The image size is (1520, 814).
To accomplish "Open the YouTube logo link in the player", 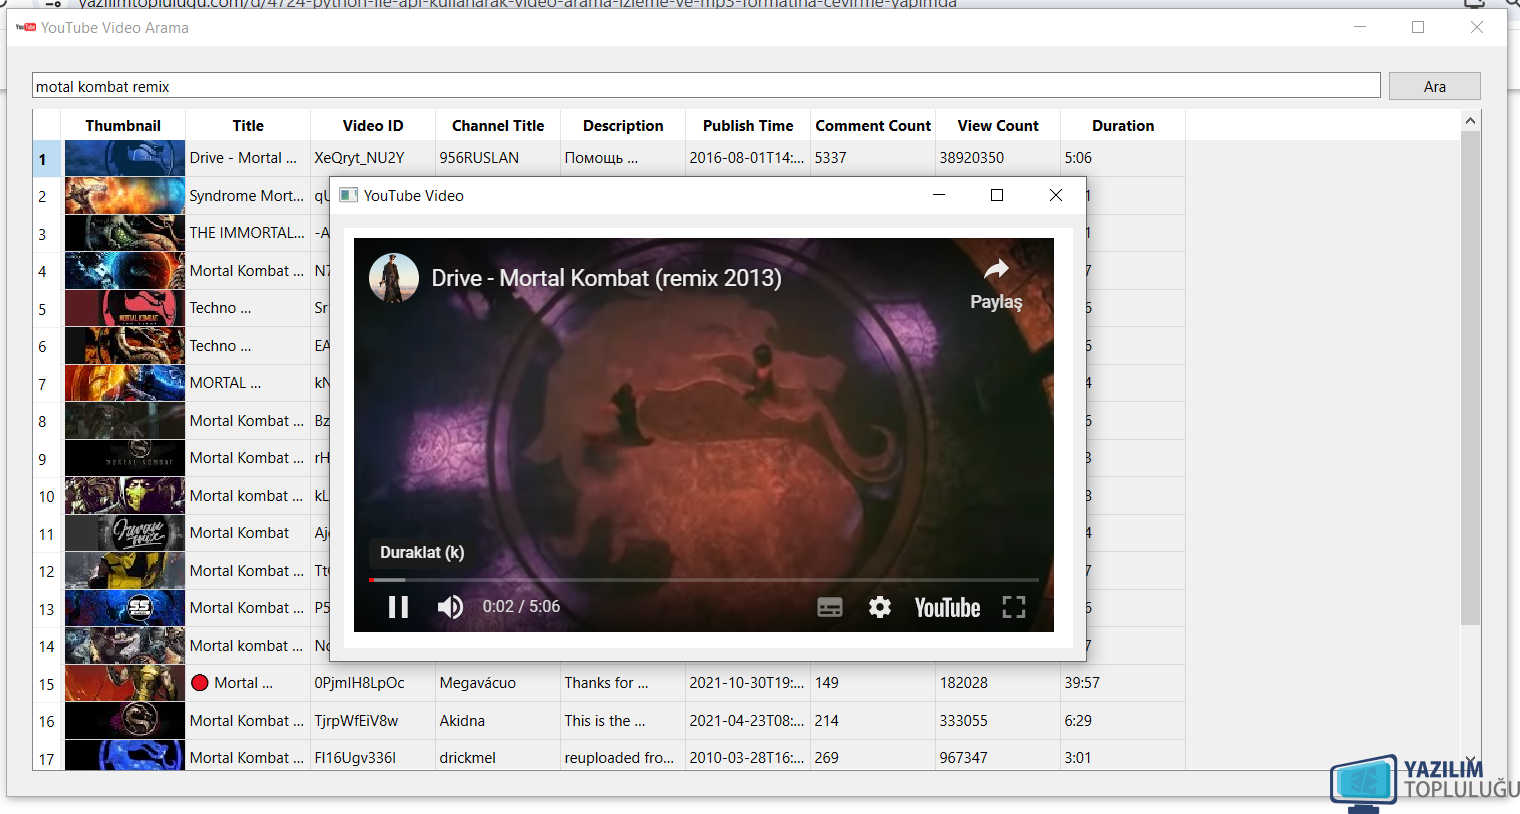I will point(947,607).
